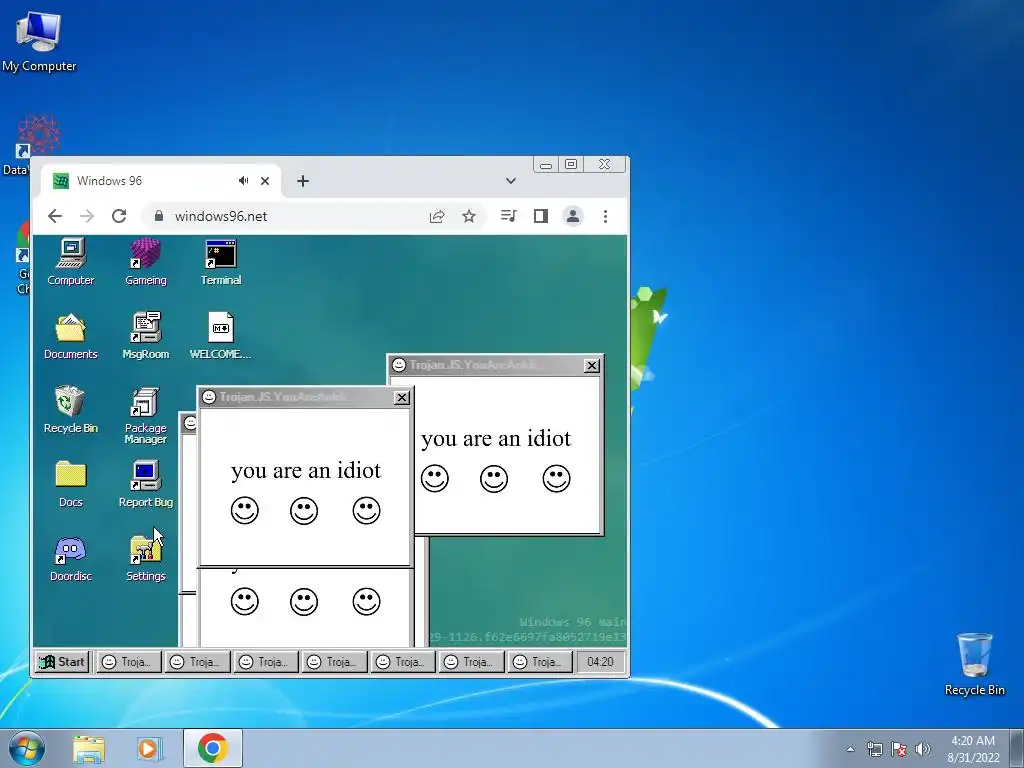Open the Windows 7 Start orb
Image resolution: width=1024 pixels, height=768 pixels.
(x=27, y=748)
